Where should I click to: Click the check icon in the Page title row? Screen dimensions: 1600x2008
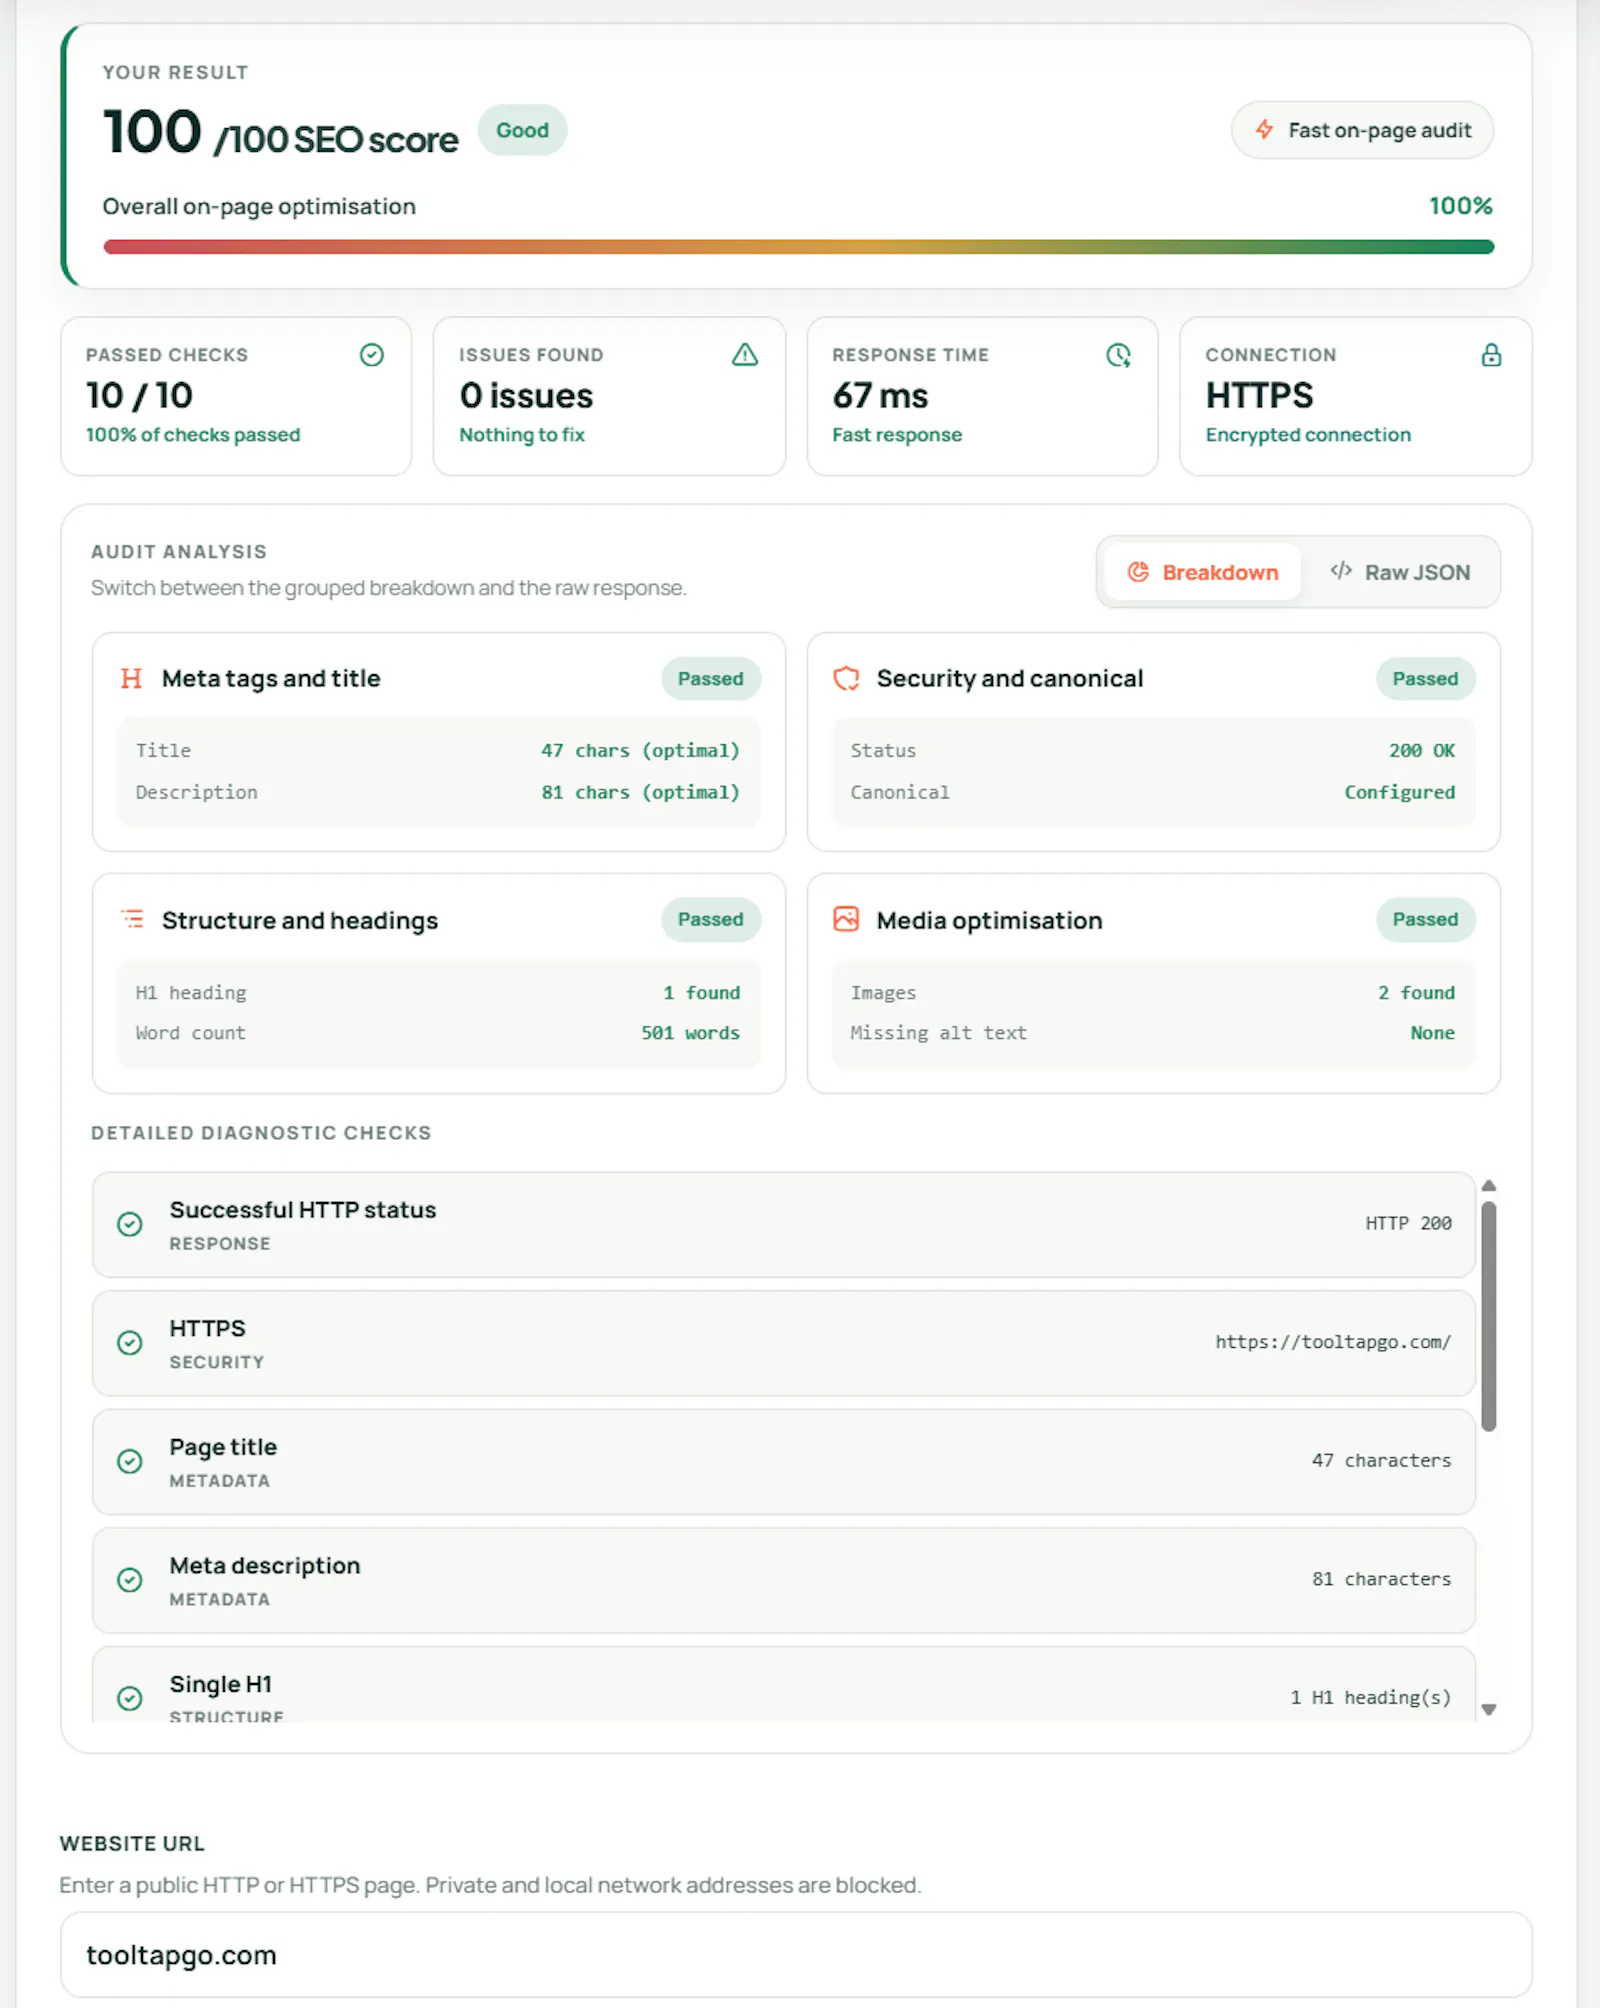coord(130,1462)
